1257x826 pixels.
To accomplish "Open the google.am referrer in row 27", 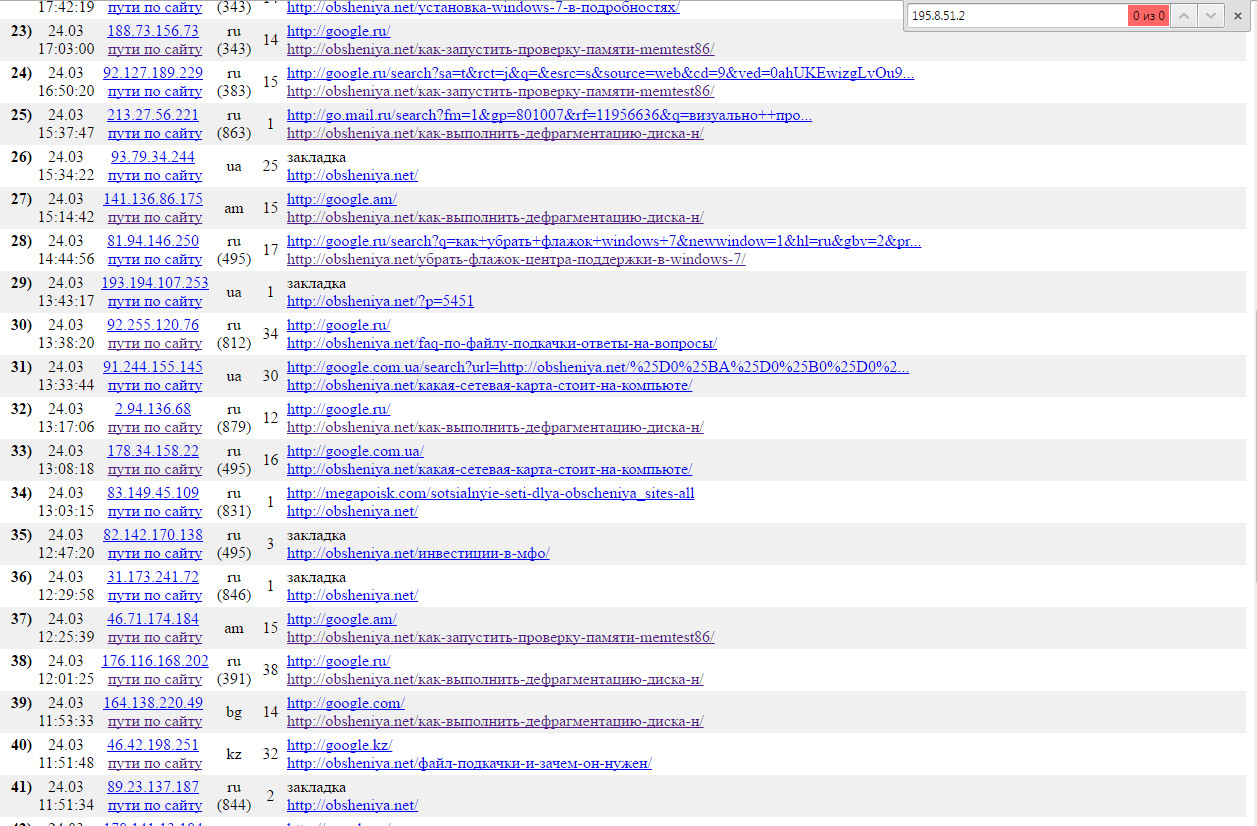I will tap(341, 199).
